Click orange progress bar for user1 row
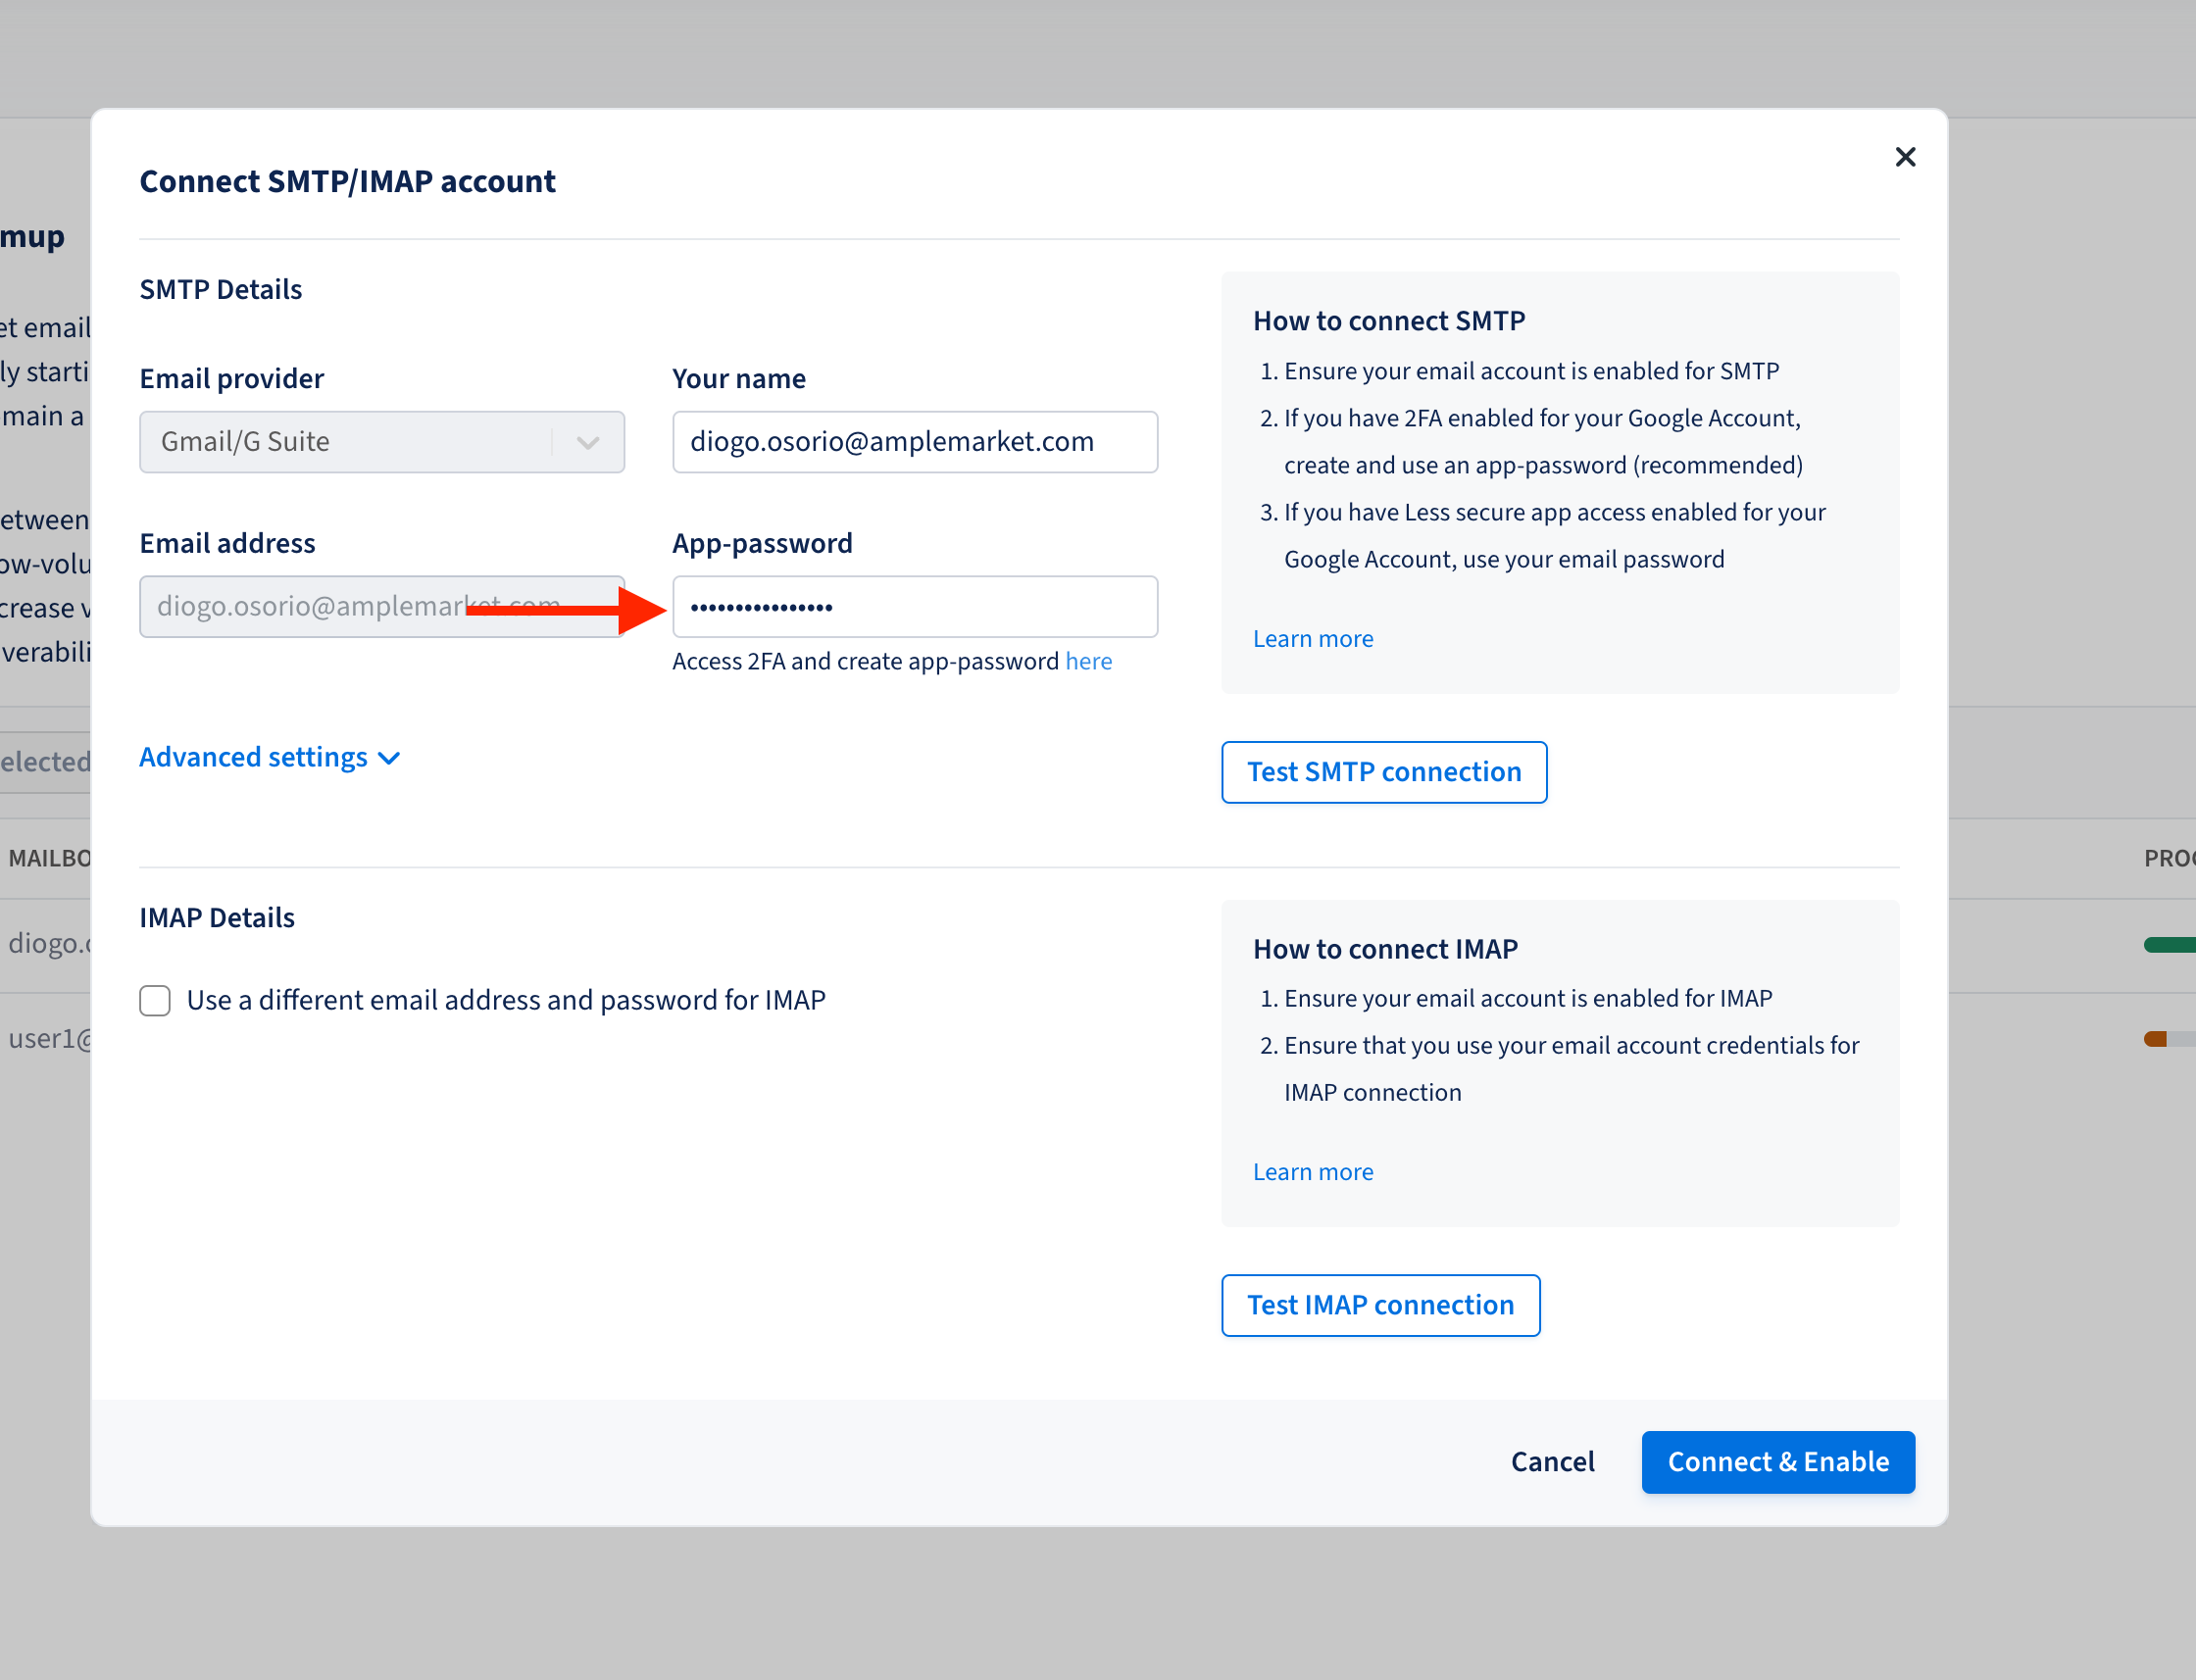Screen dimensions: 2196x1680 2156,1039
